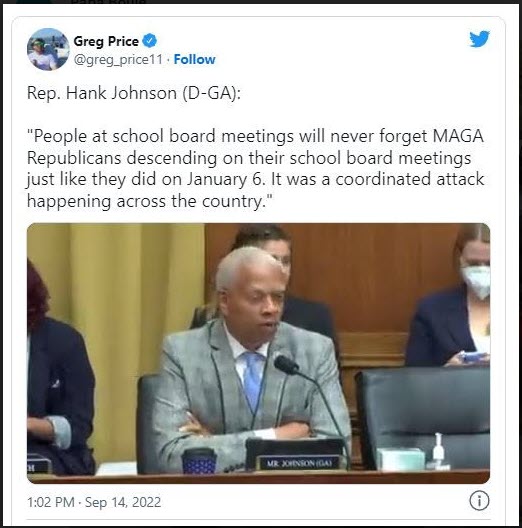
Task: Click the "Rep. Hank Johnson (D-GA):" text line
Action: pyautogui.click(x=134, y=93)
